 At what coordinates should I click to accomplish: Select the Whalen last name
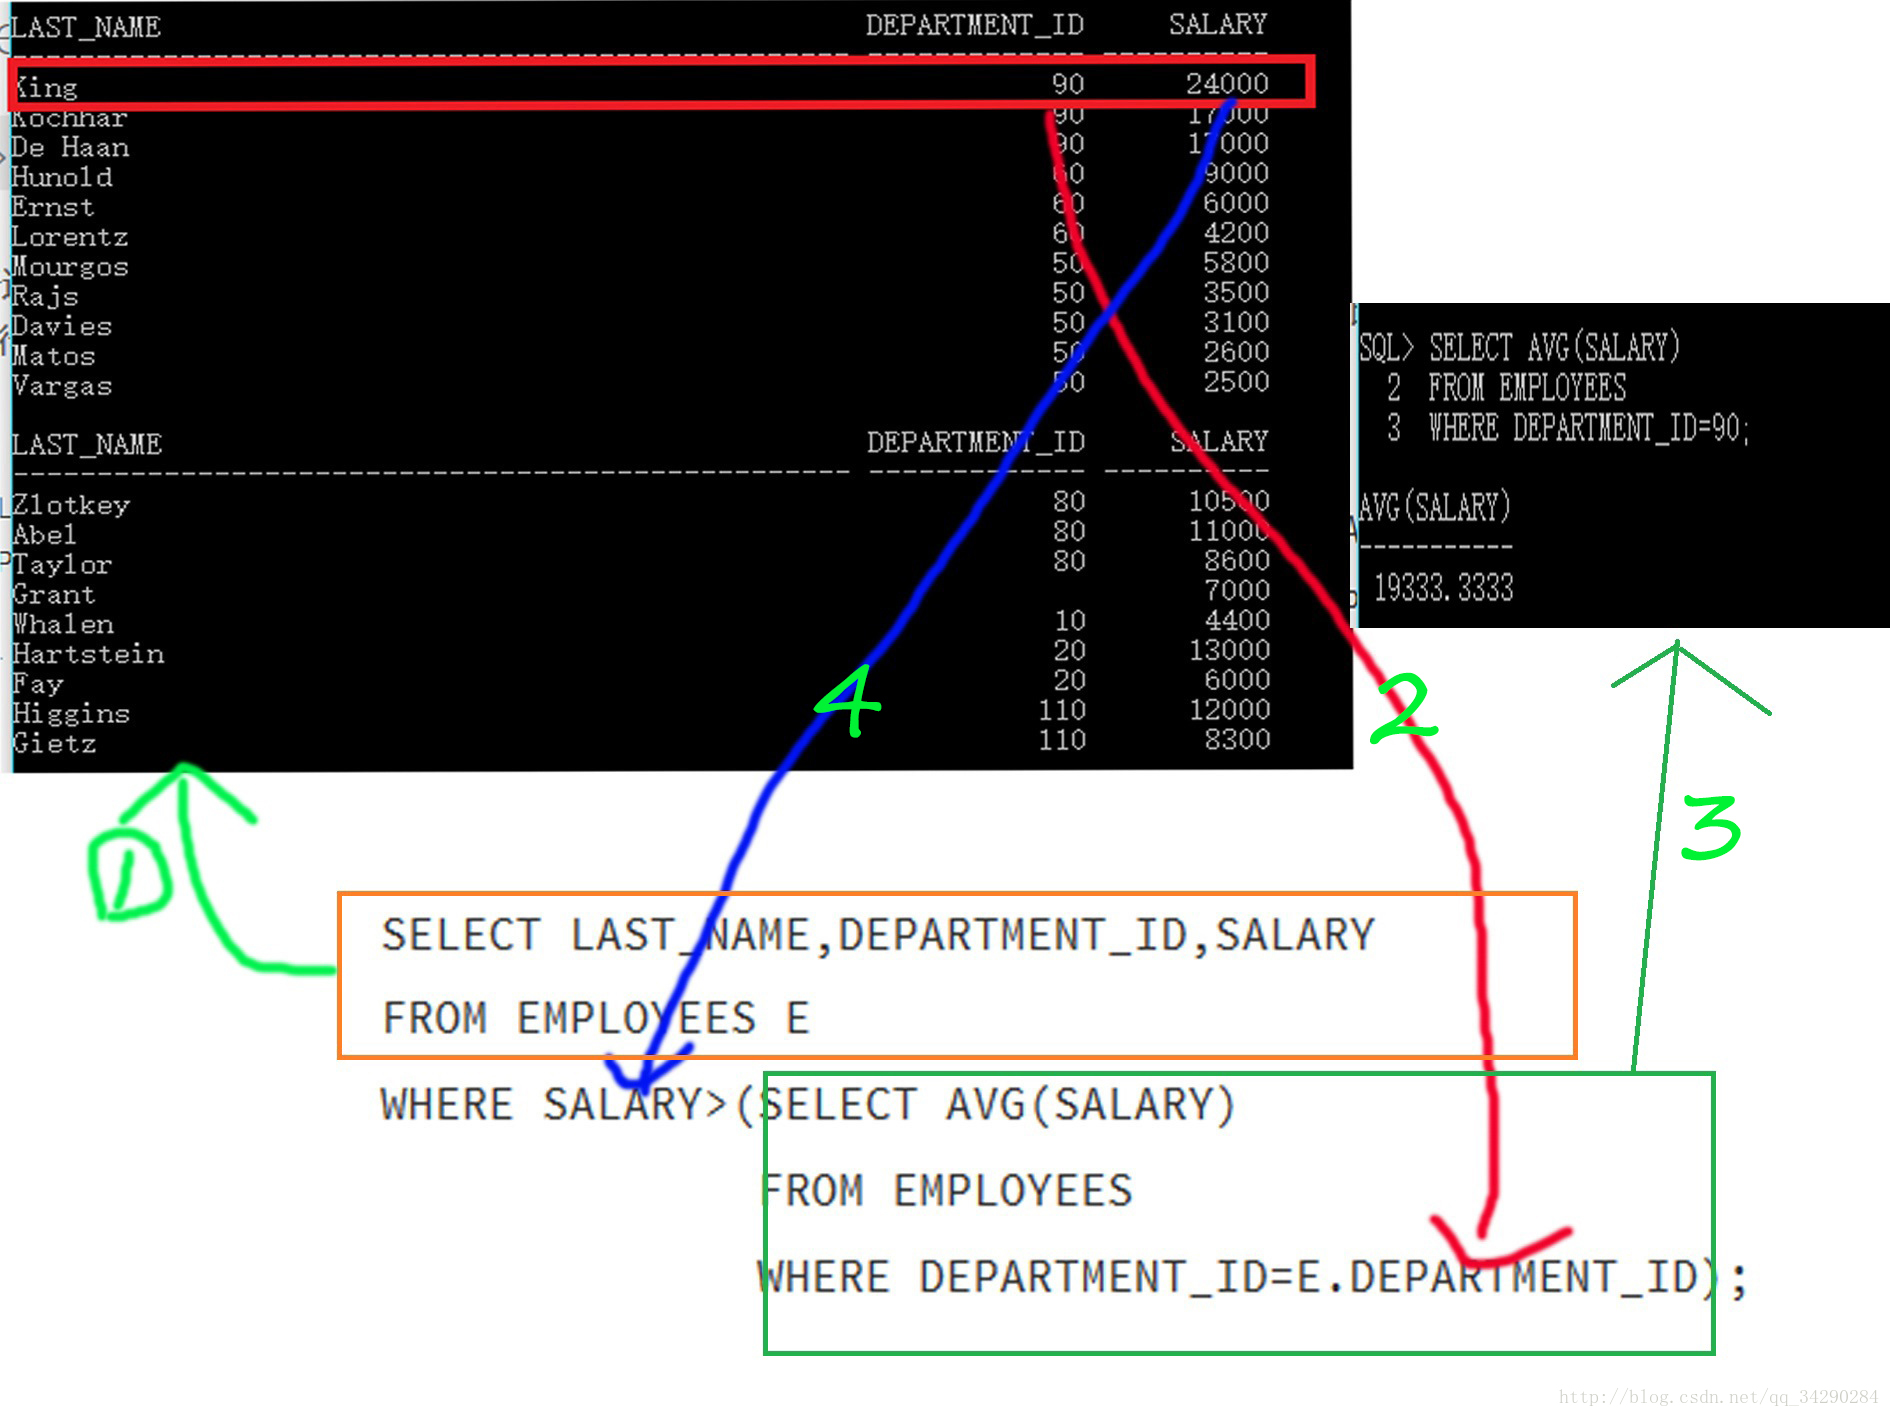point(63,626)
